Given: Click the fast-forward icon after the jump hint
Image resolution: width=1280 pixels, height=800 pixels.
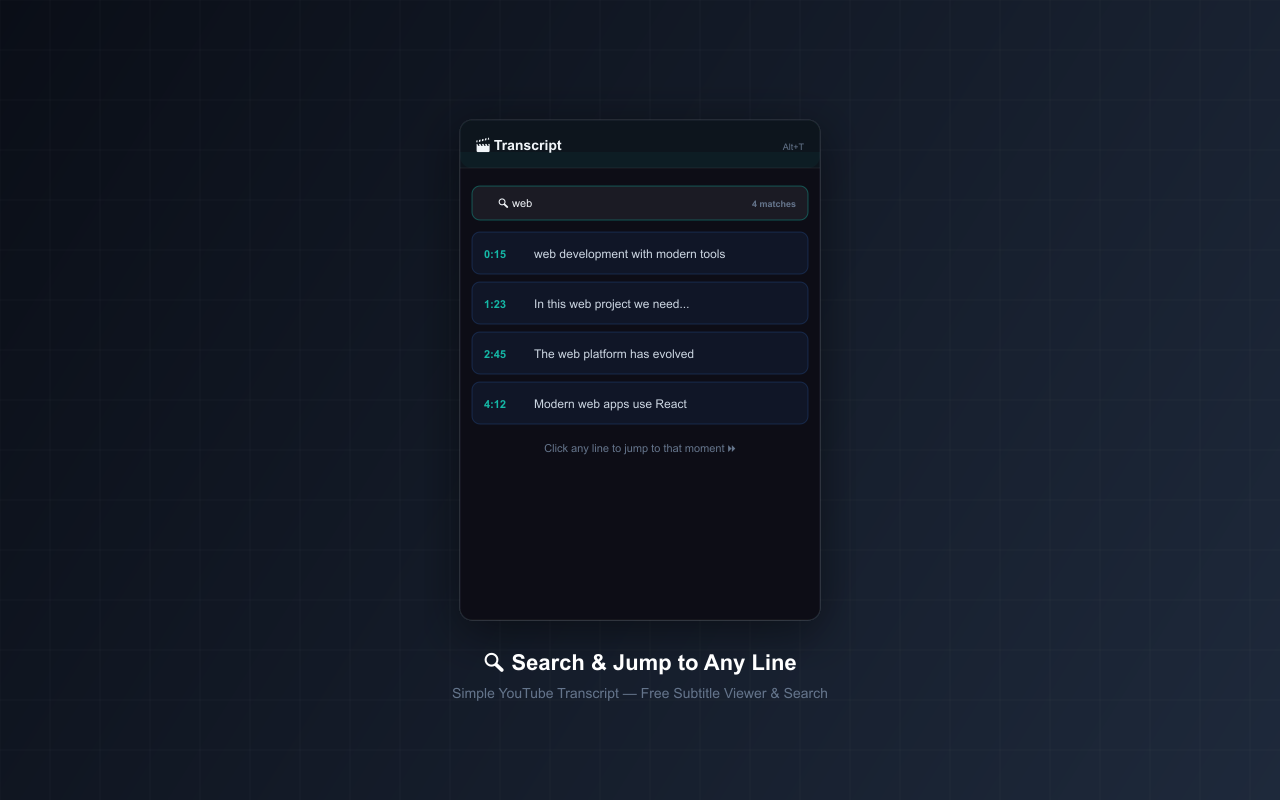Looking at the screenshot, I should [x=731, y=448].
